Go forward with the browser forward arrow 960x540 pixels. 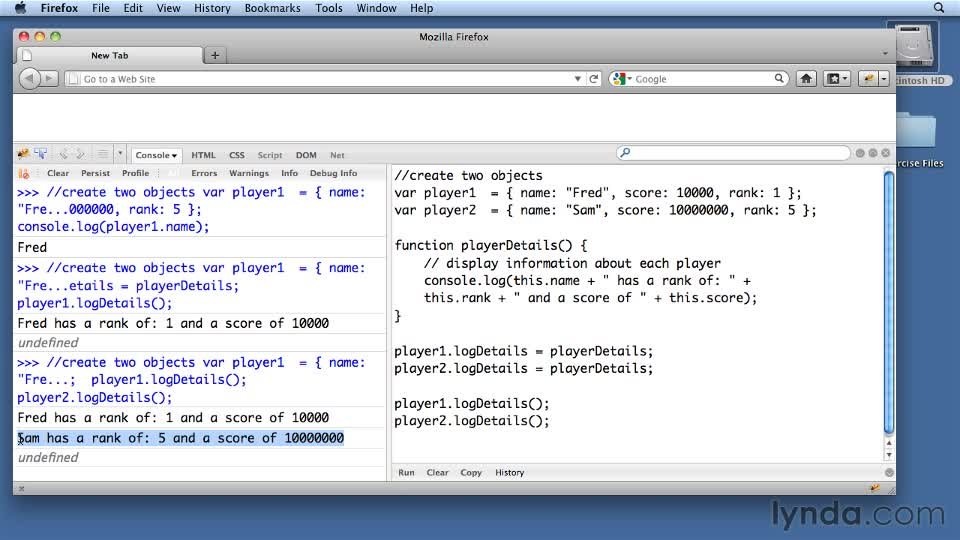click(x=49, y=78)
